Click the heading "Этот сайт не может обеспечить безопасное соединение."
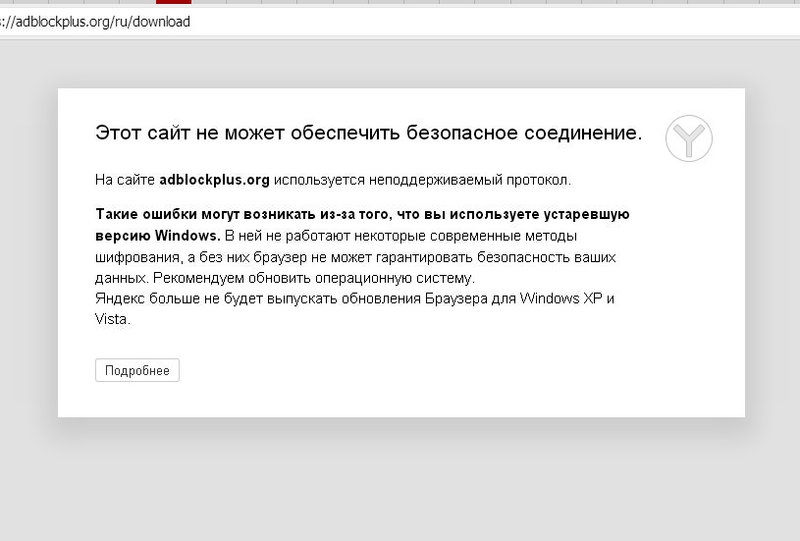This screenshot has height=541, width=800. [x=368, y=133]
